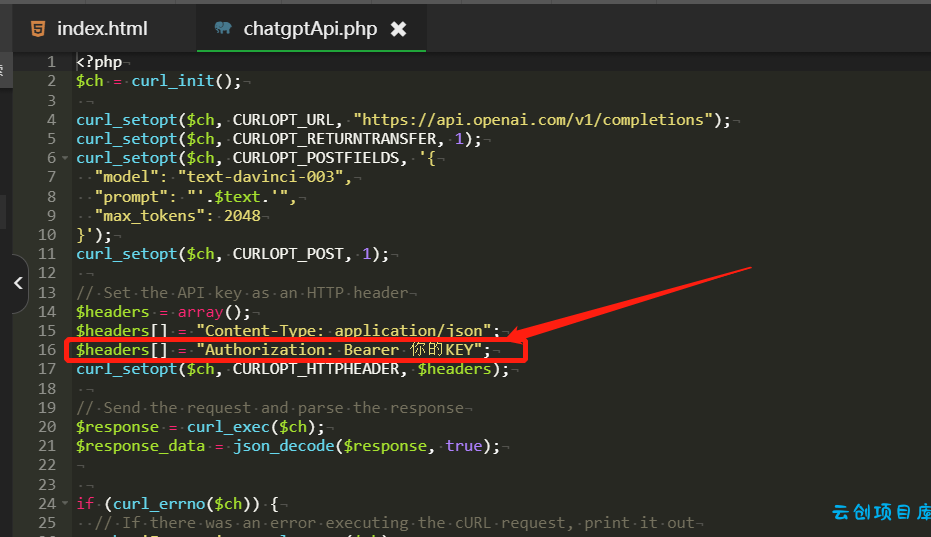
Task: Click the $text variable in prompt line
Action: pyautogui.click(x=238, y=197)
